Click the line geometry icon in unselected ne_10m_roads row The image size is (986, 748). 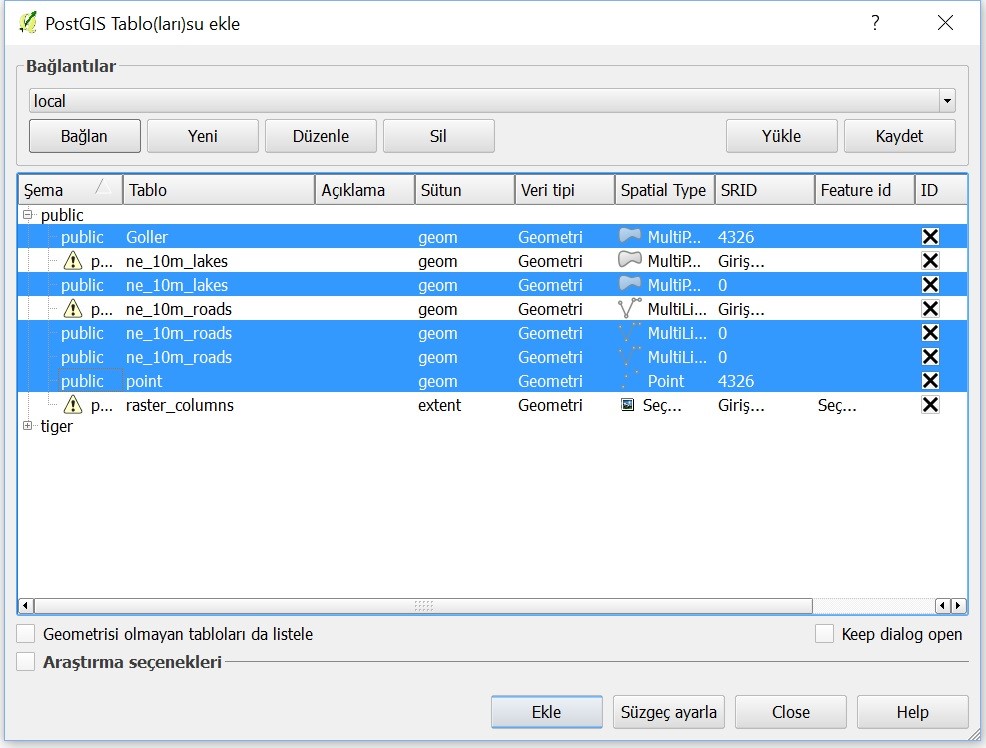coord(629,309)
